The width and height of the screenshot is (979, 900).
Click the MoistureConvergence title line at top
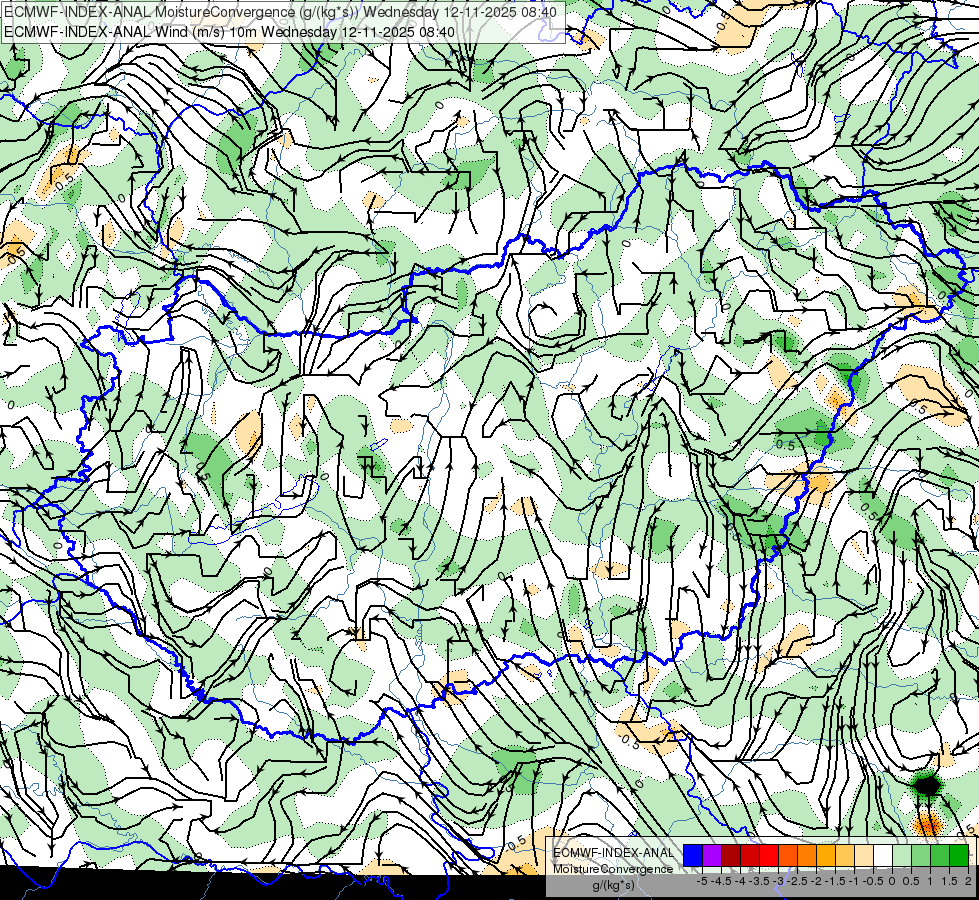(281, 12)
